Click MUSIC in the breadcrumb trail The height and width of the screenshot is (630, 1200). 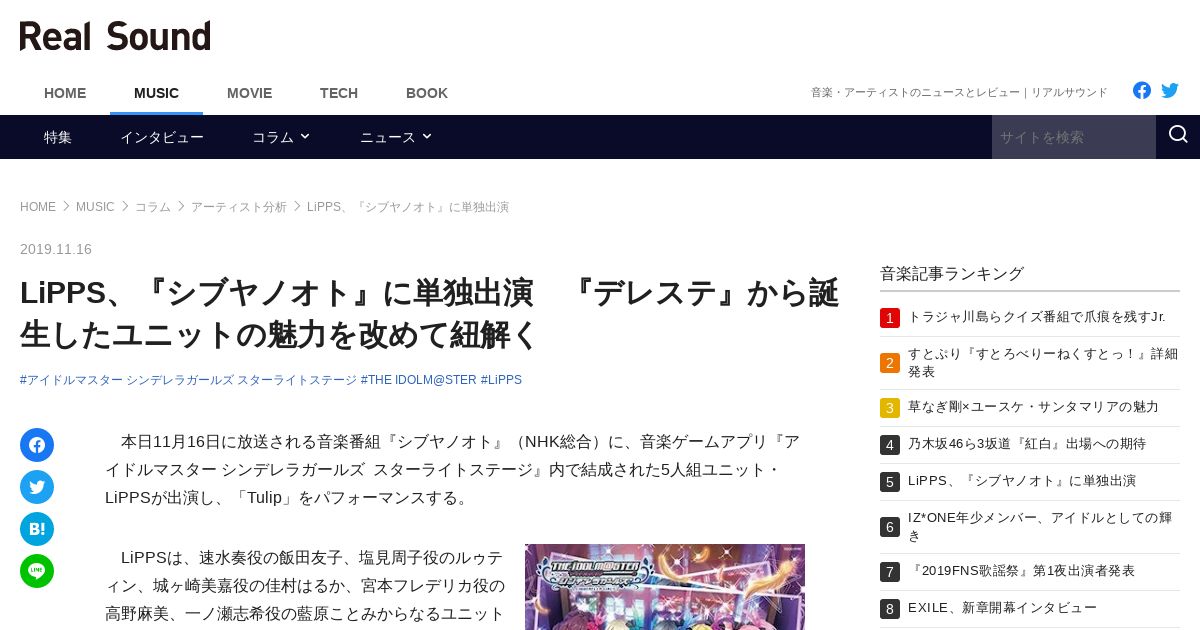click(95, 207)
